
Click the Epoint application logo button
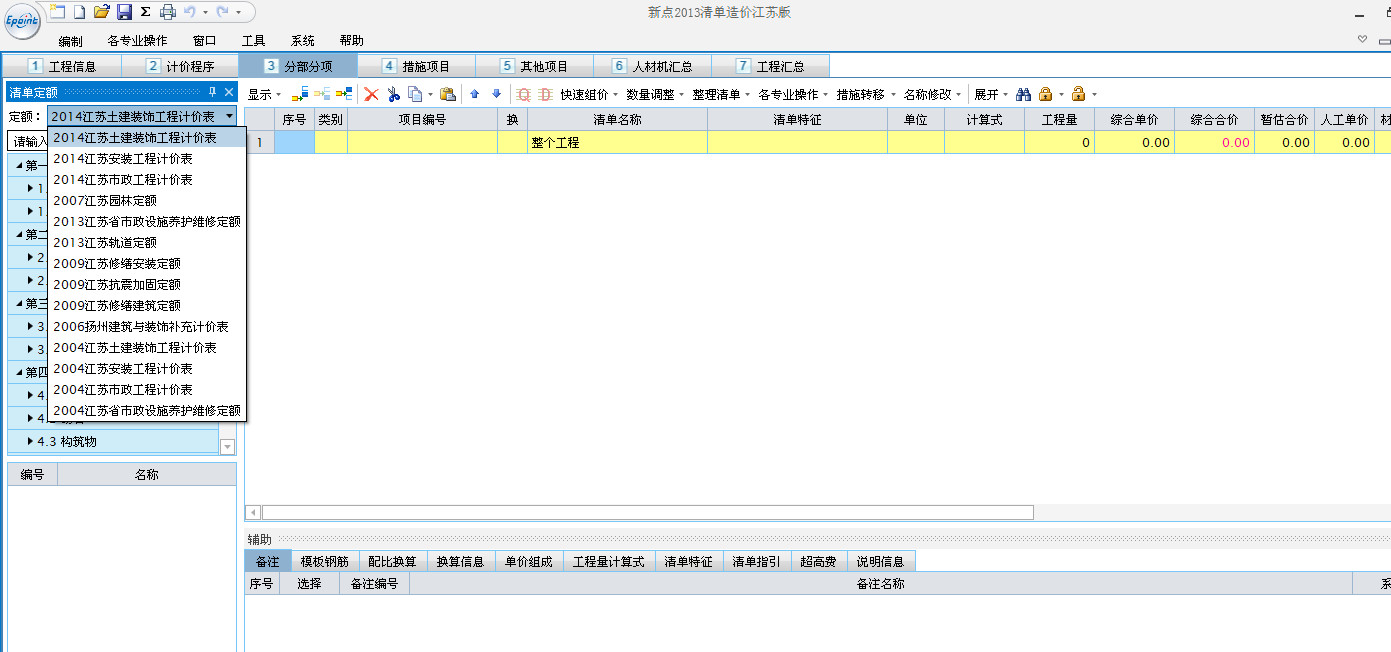tap(22, 20)
